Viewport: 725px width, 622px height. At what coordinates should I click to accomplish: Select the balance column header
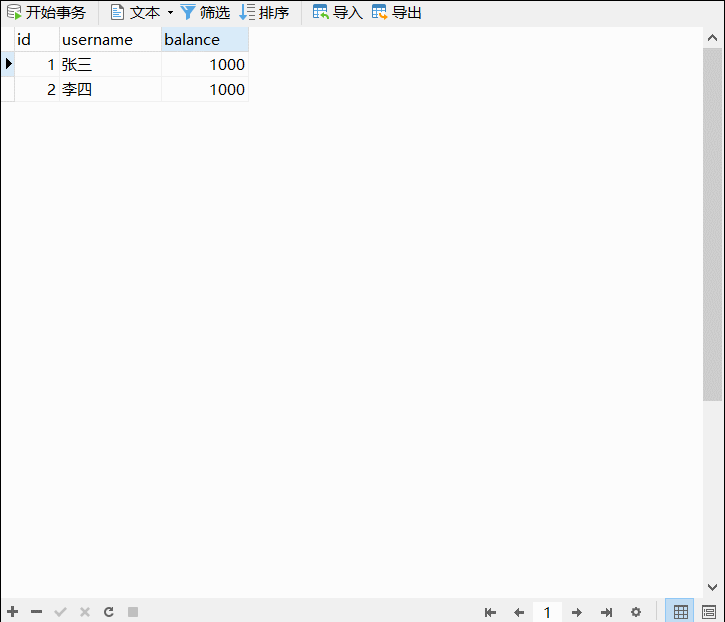(x=205, y=39)
